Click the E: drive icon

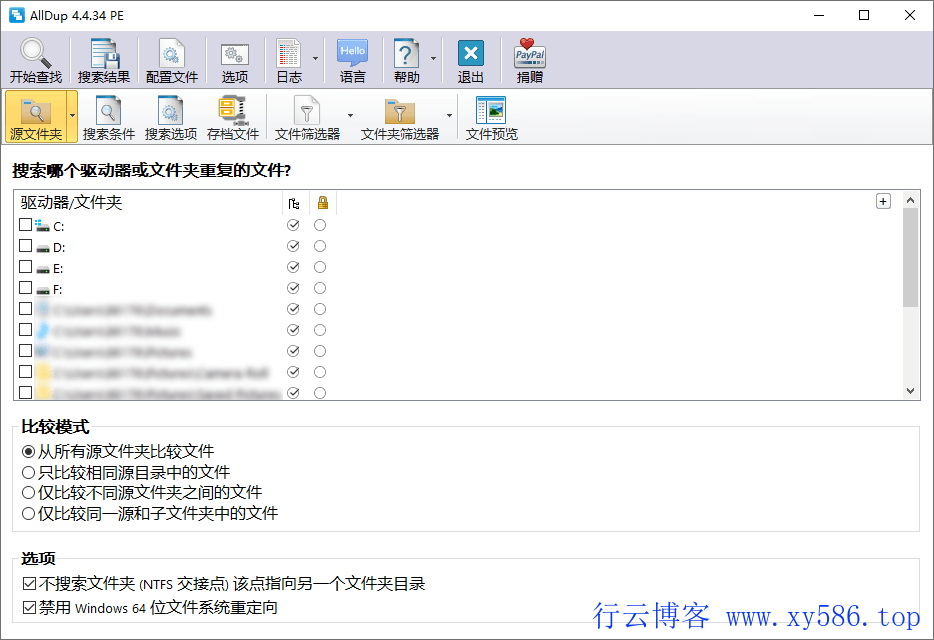42,269
